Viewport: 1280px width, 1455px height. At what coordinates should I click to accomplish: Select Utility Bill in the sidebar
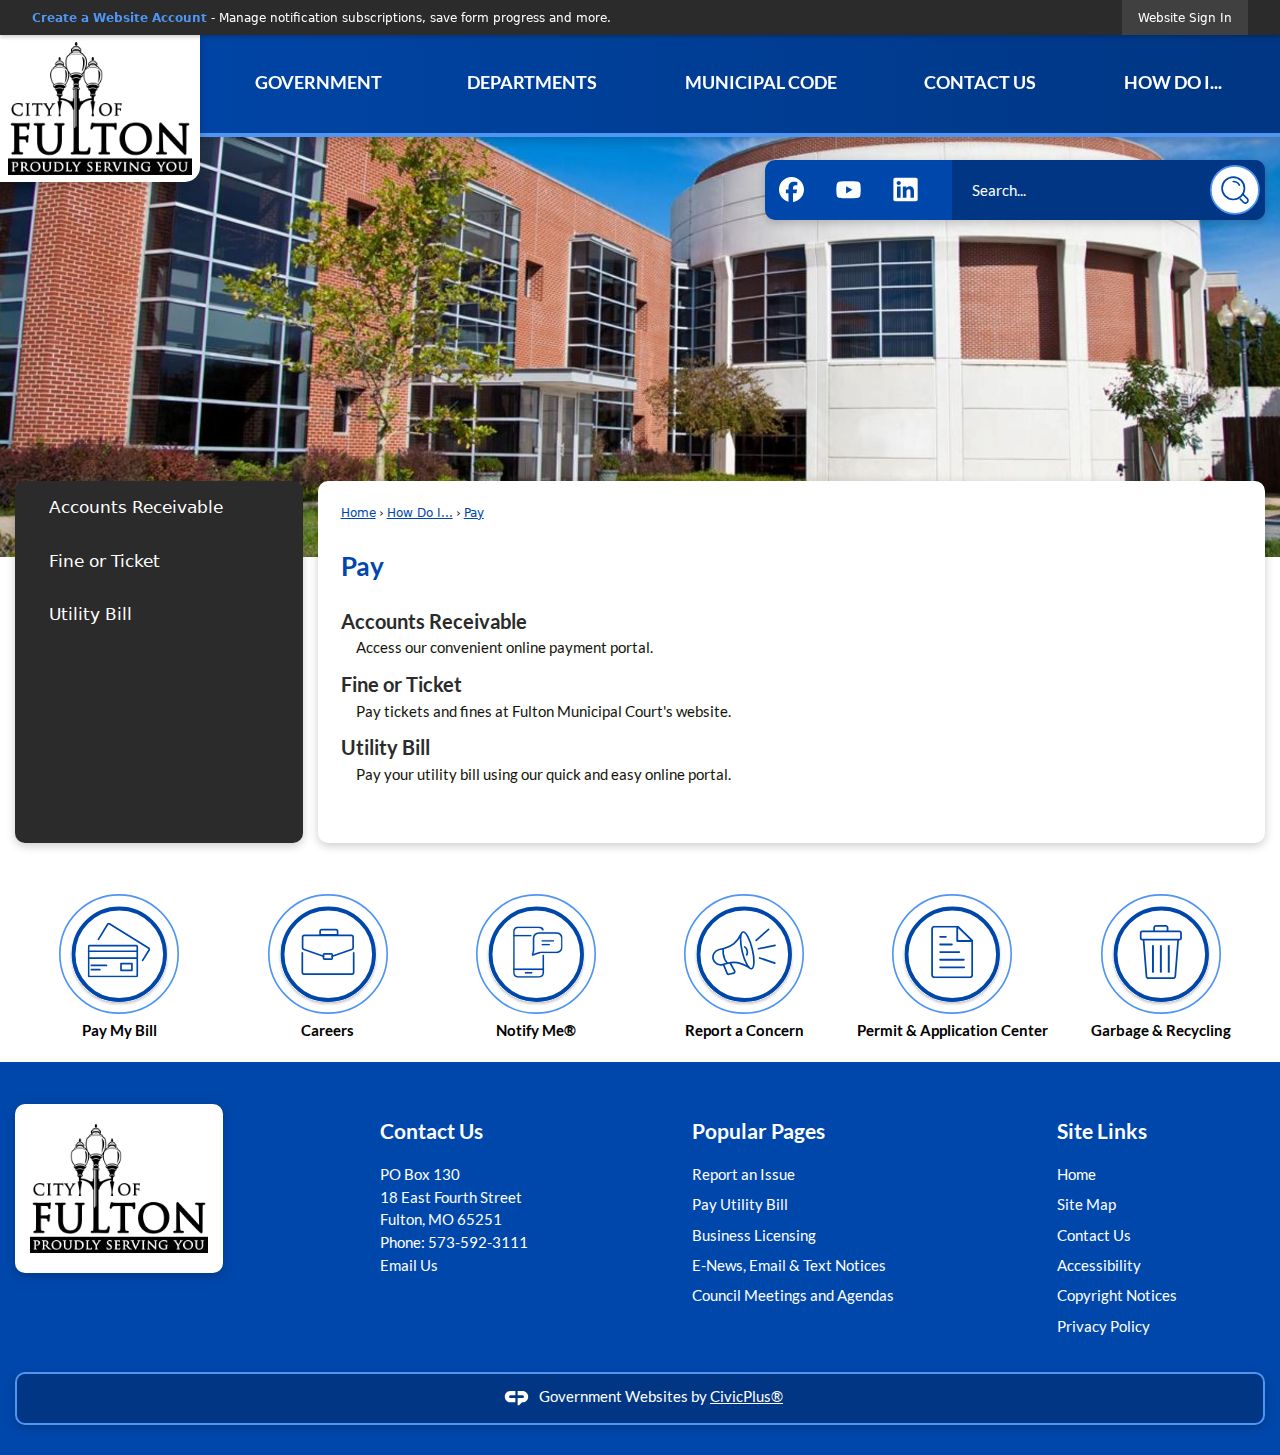[x=90, y=614]
